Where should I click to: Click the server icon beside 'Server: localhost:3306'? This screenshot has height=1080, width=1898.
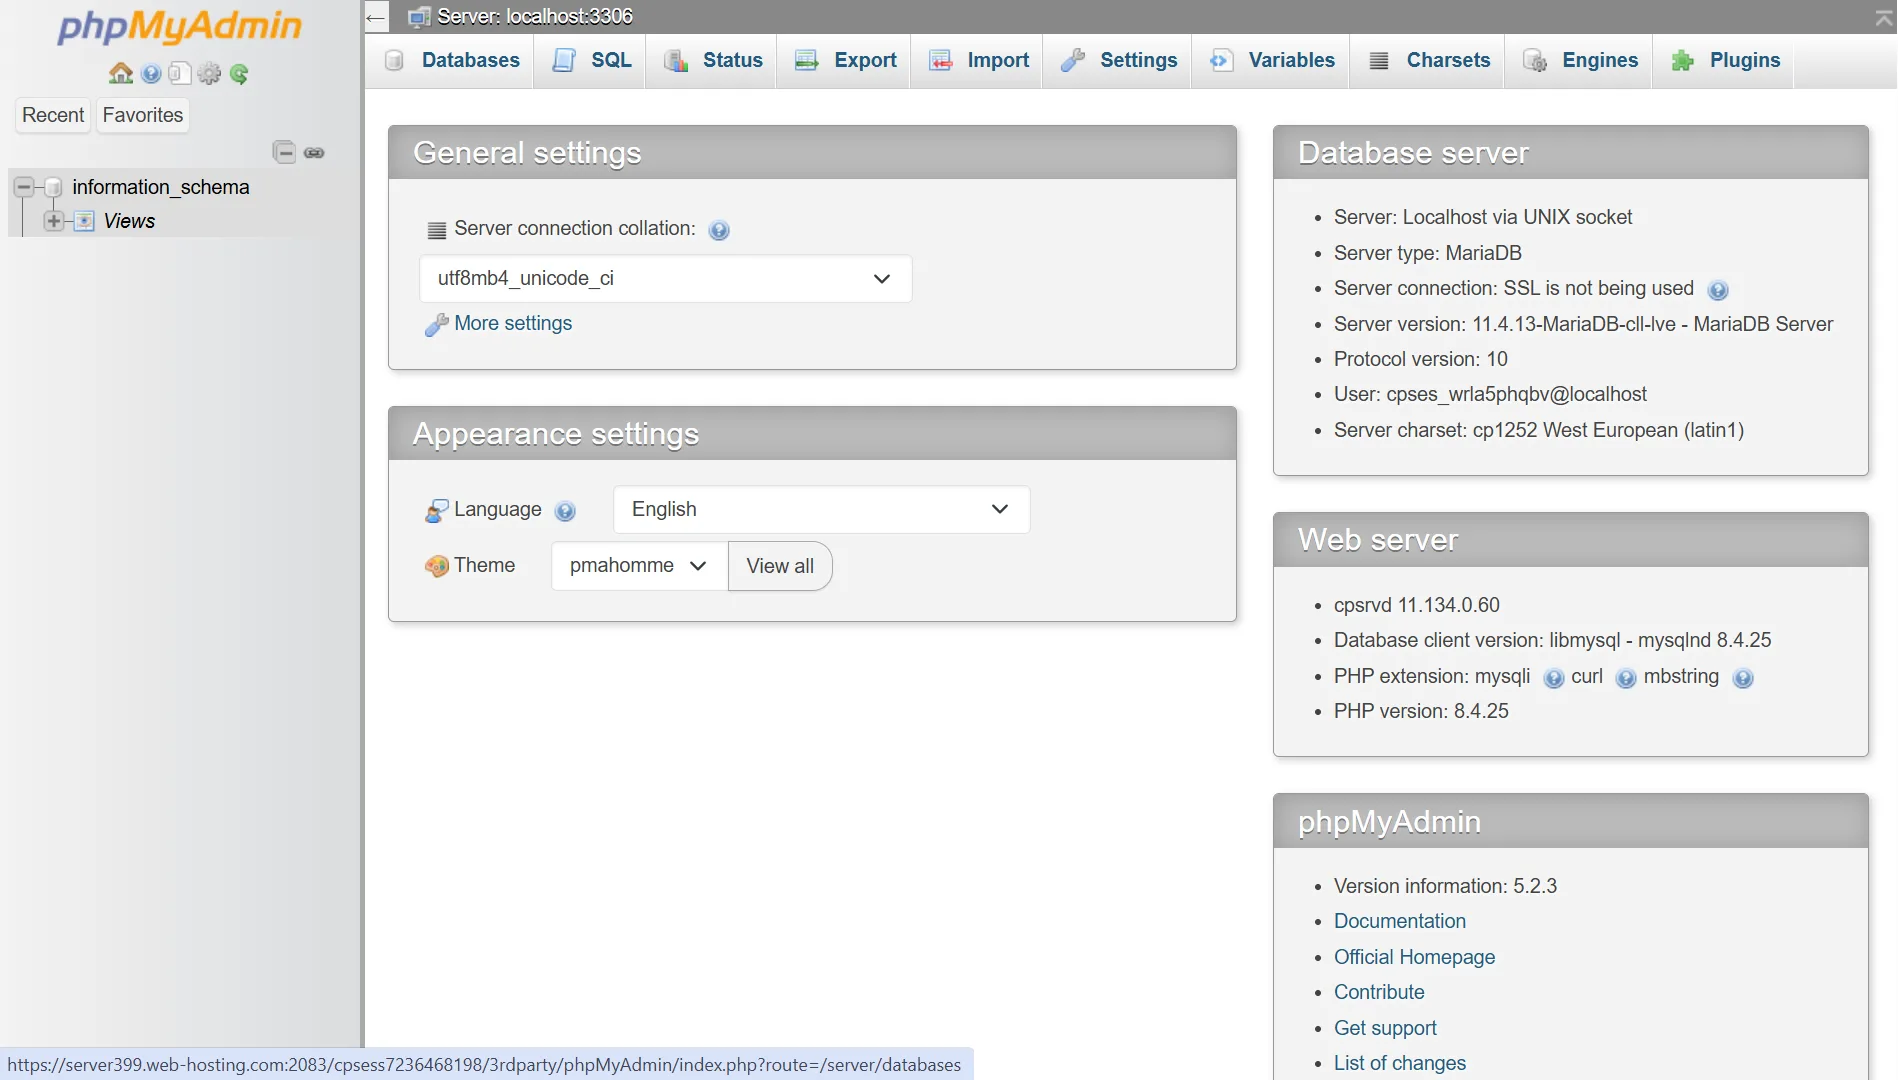tap(420, 17)
